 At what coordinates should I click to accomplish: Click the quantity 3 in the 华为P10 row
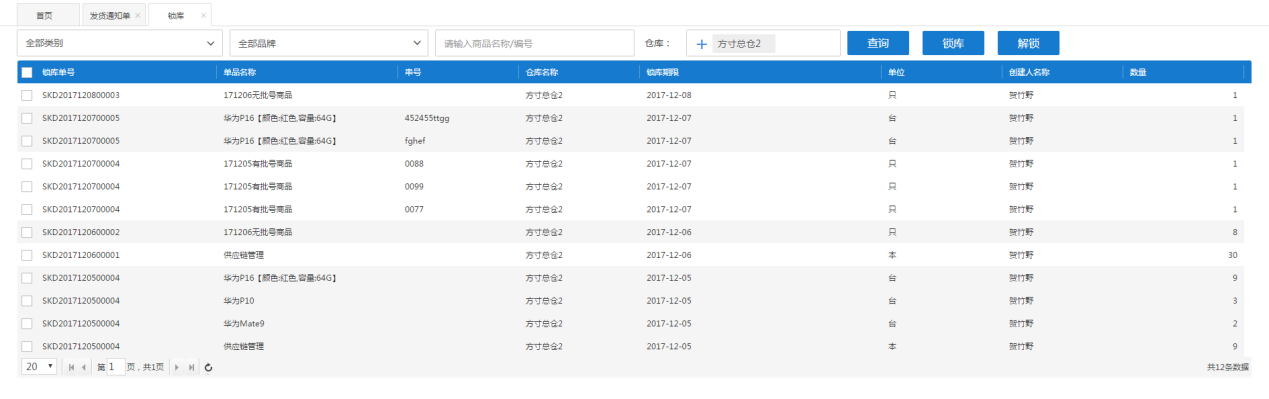1235,300
